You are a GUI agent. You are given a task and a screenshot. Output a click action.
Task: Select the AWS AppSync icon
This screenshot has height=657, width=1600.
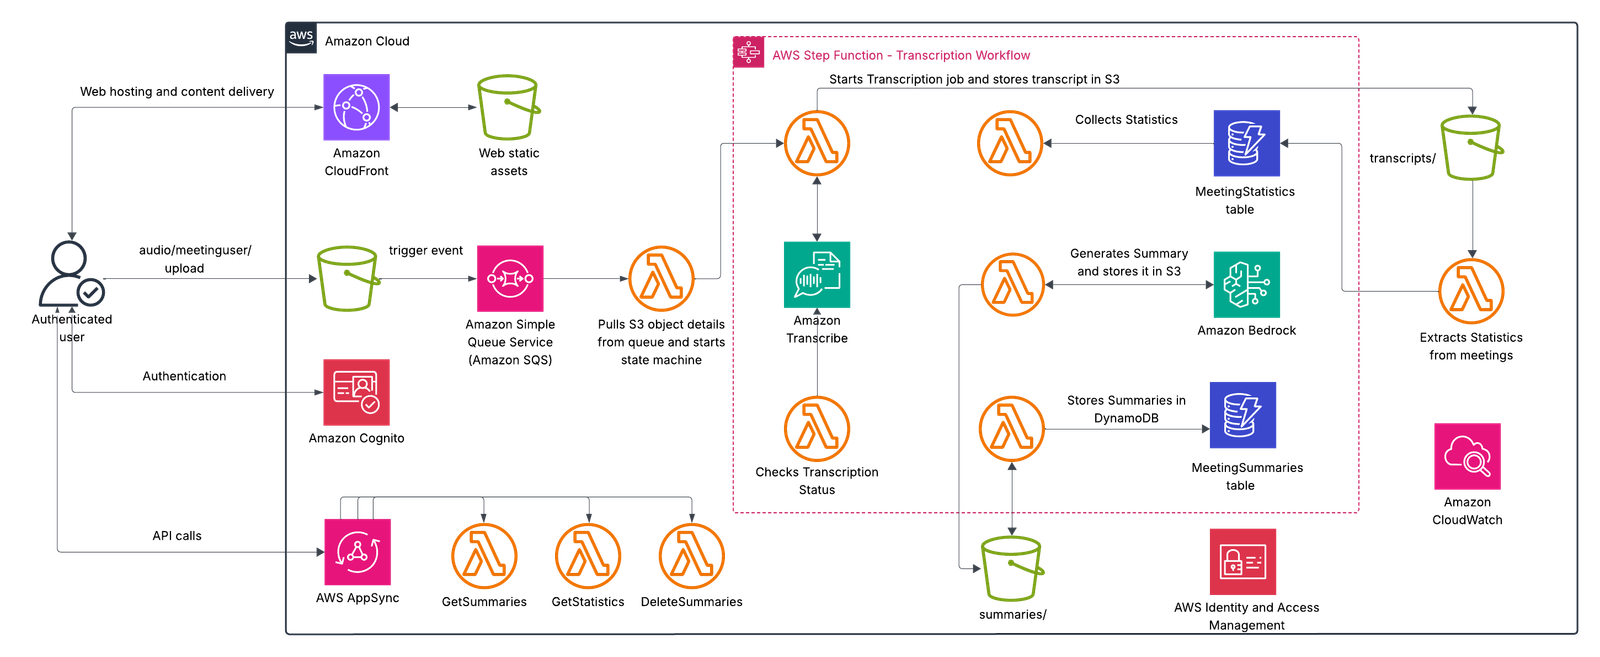pyautogui.click(x=357, y=552)
